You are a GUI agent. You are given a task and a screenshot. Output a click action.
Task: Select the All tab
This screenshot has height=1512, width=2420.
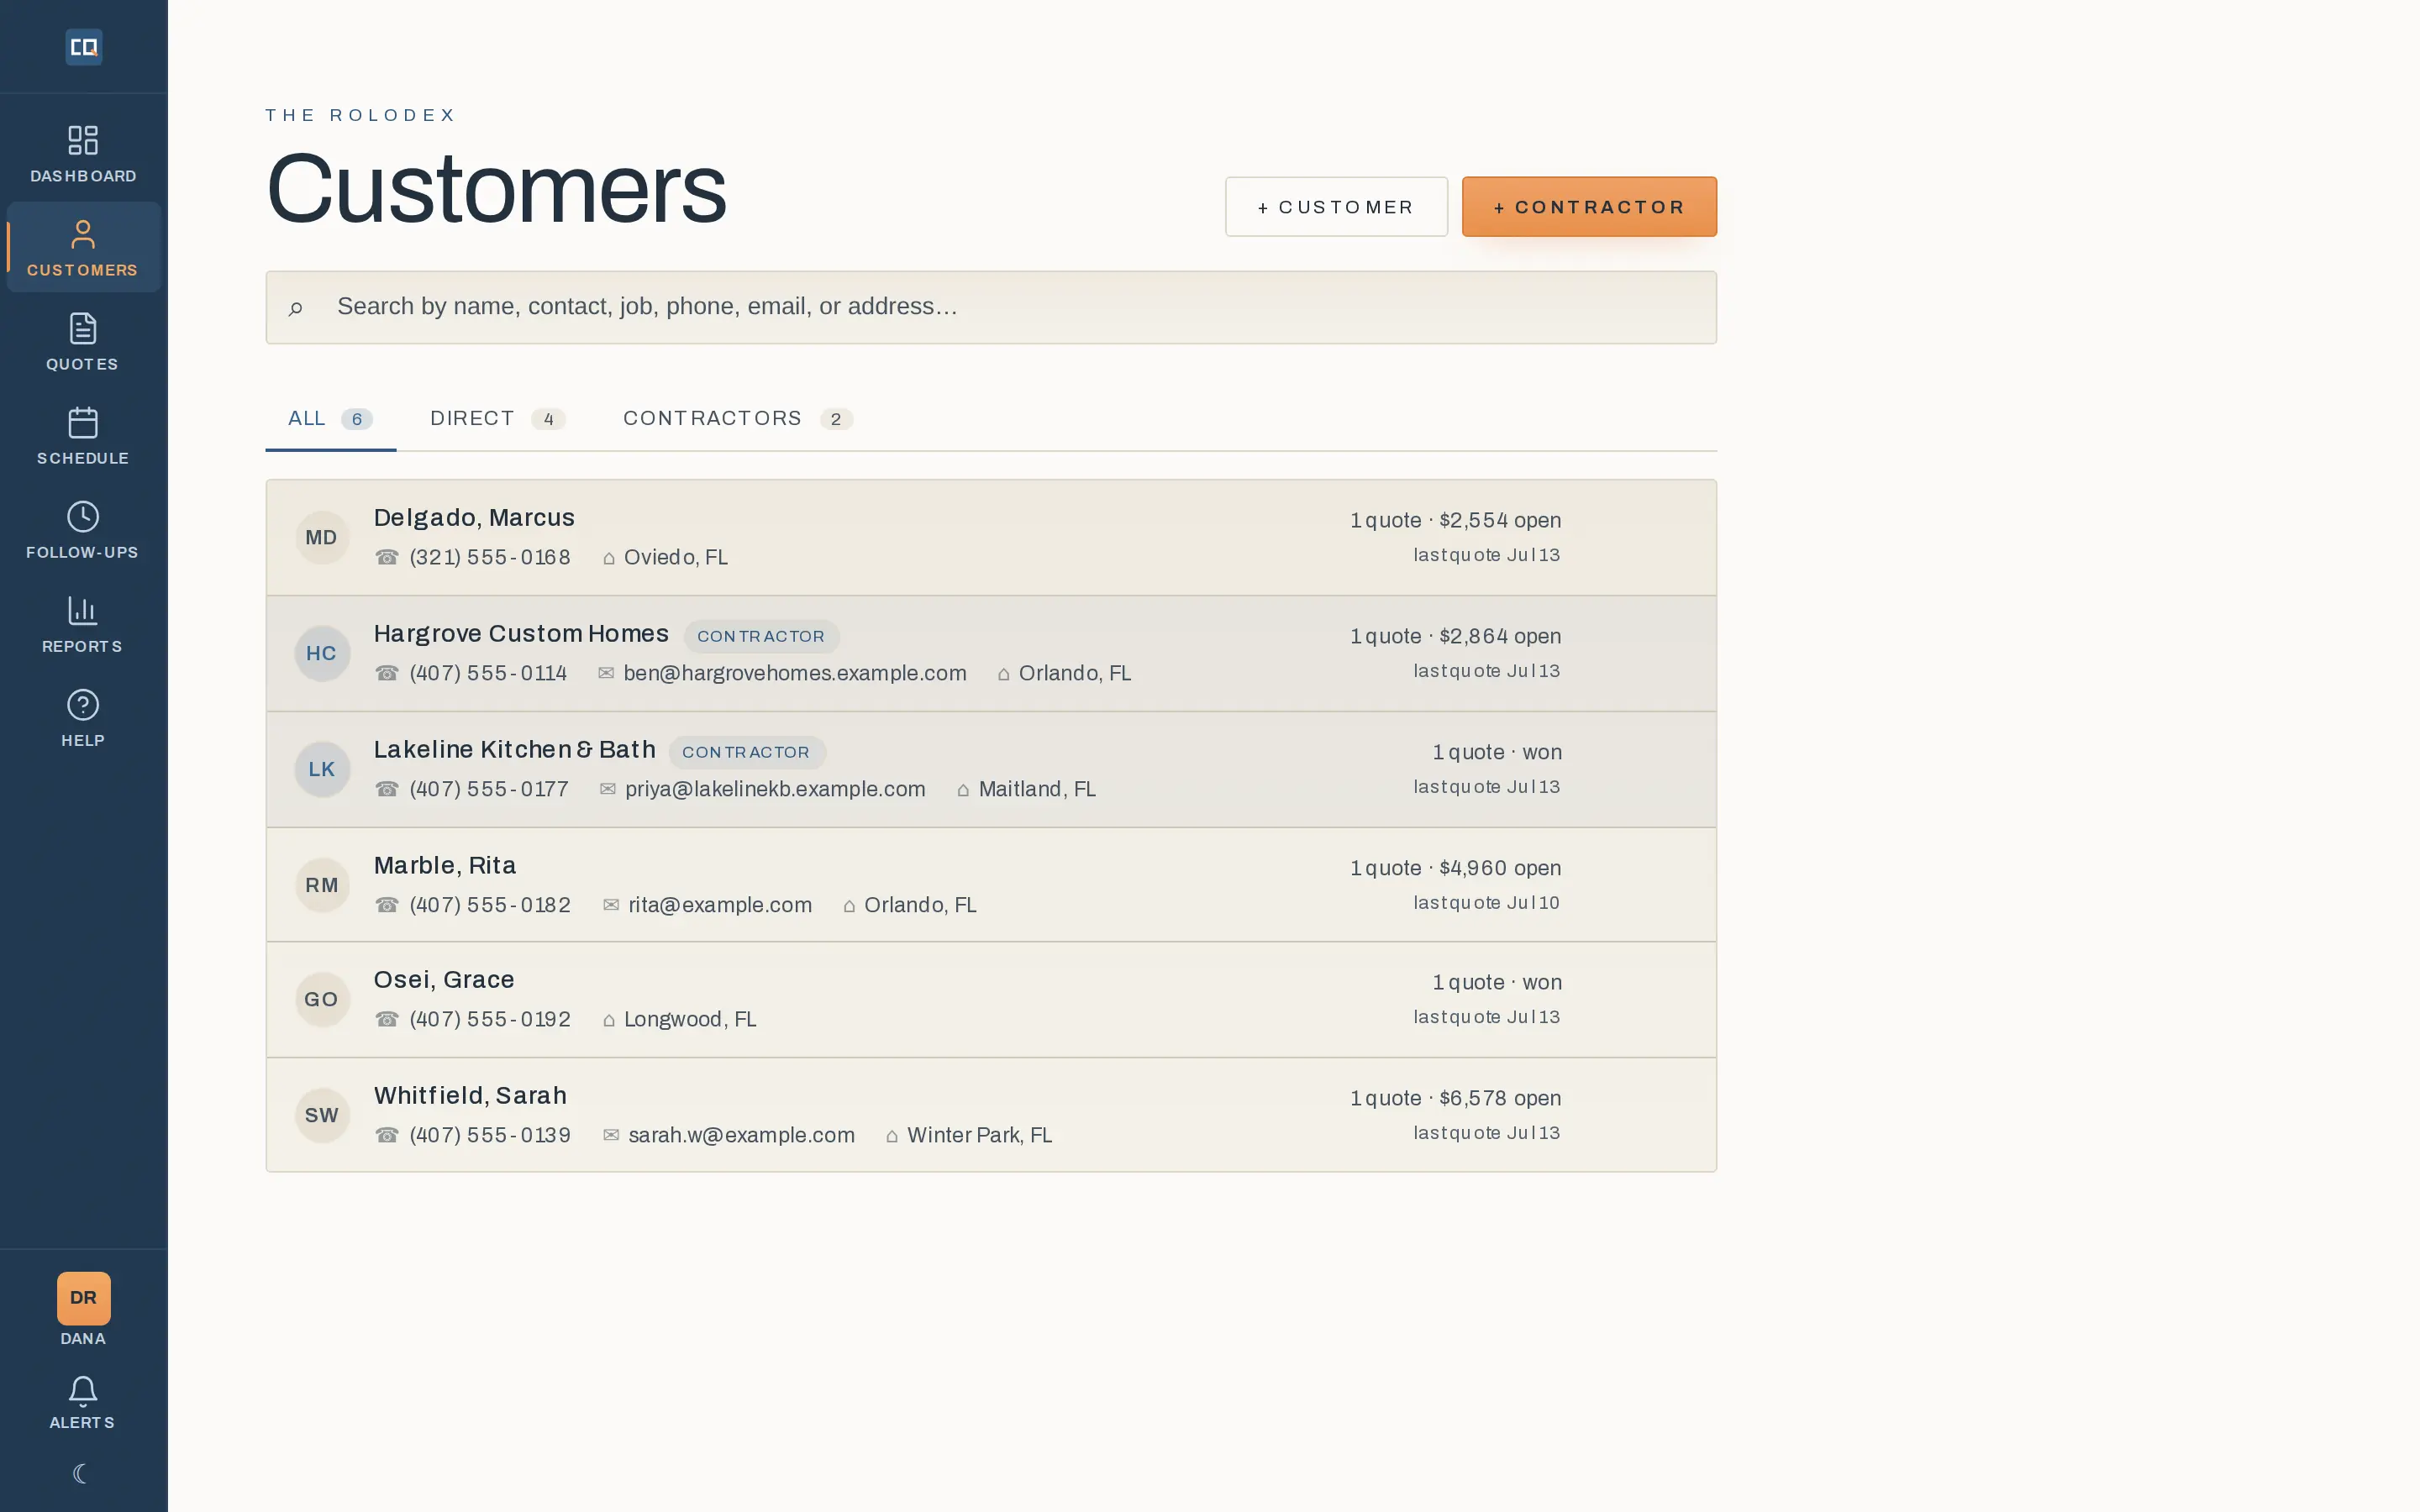click(x=331, y=419)
